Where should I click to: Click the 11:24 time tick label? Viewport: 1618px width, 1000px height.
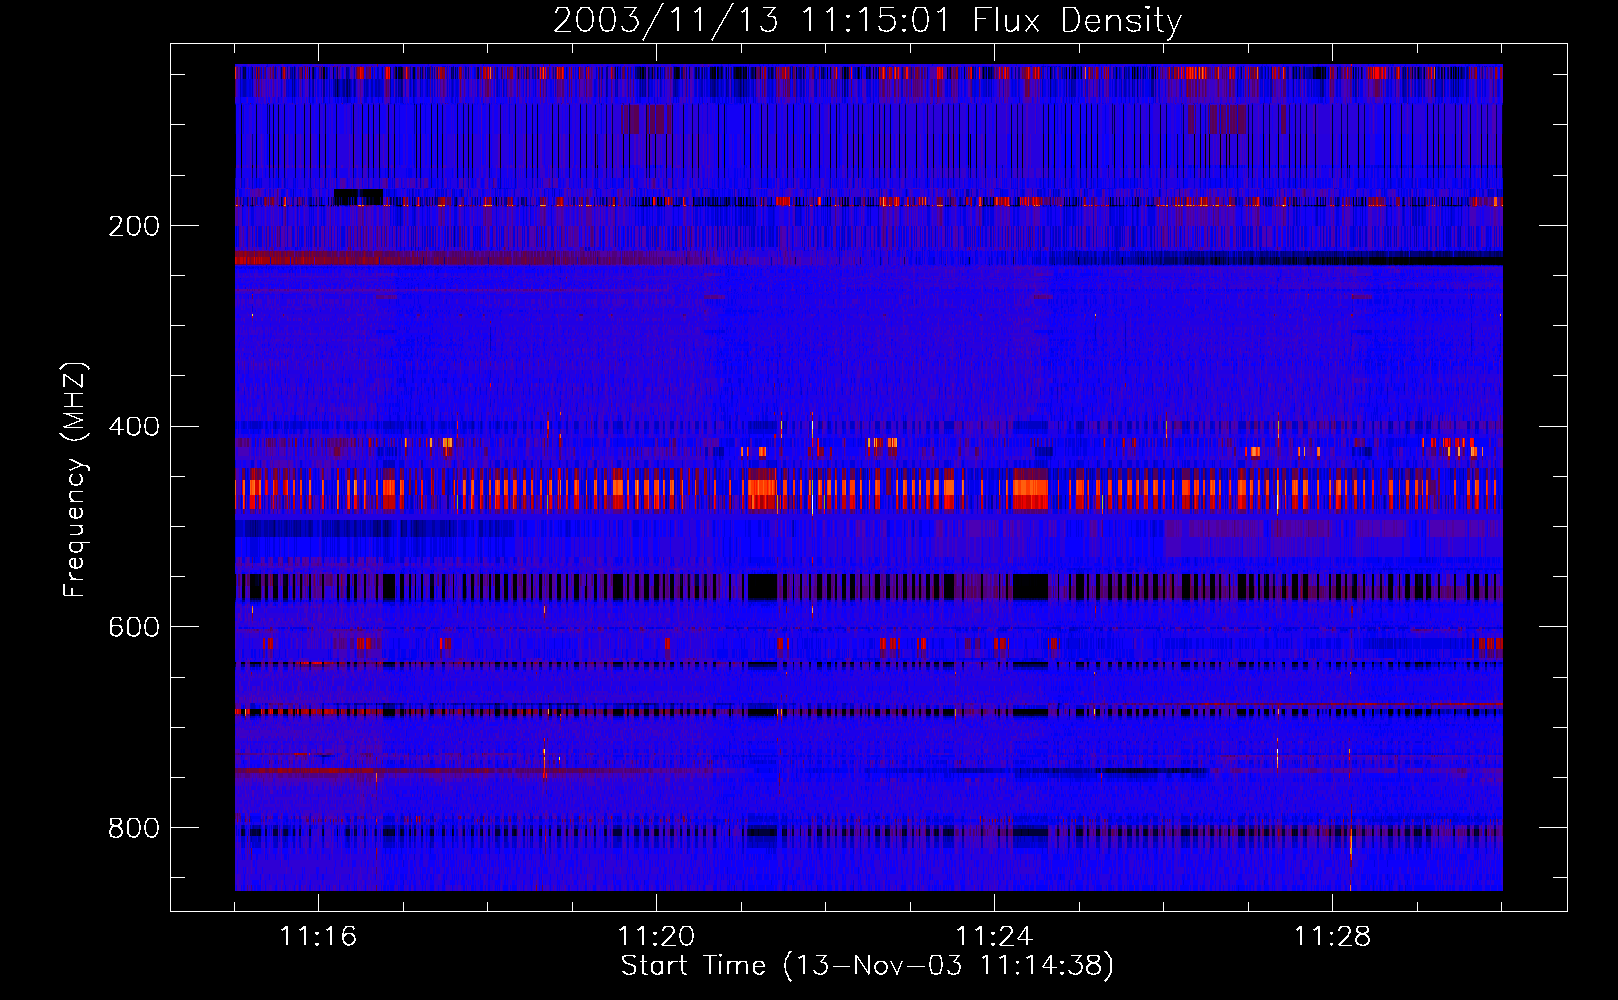point(994,936)
